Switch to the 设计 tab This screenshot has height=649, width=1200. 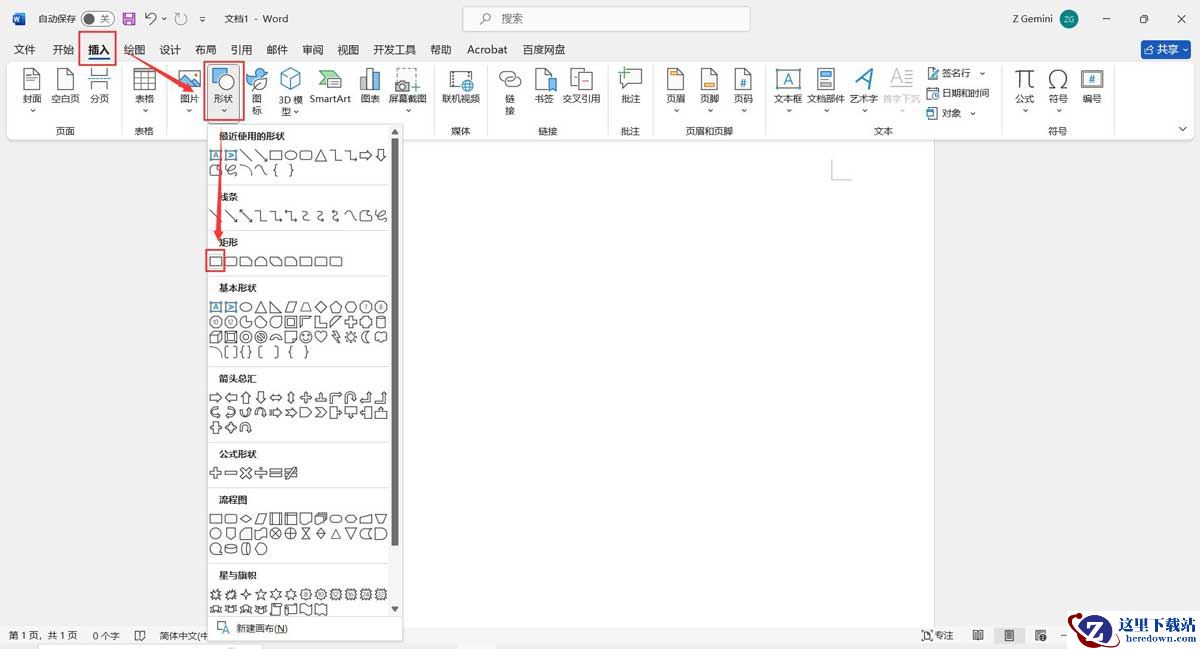170,49
